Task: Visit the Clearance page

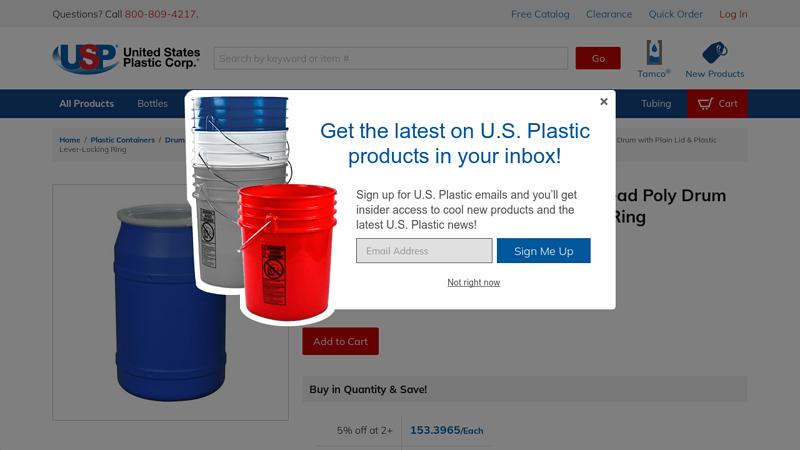Action: [x=609, y=14]
